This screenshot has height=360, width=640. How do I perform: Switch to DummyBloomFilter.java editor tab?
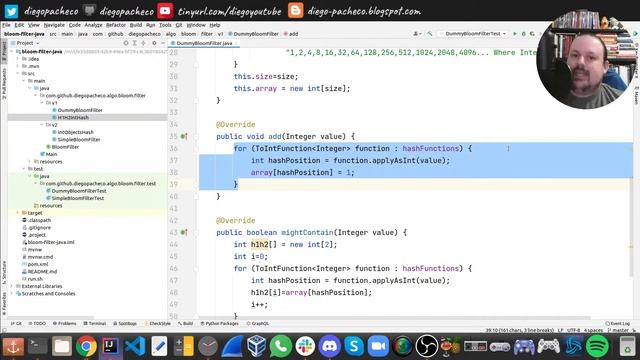(x=204, y=43)
